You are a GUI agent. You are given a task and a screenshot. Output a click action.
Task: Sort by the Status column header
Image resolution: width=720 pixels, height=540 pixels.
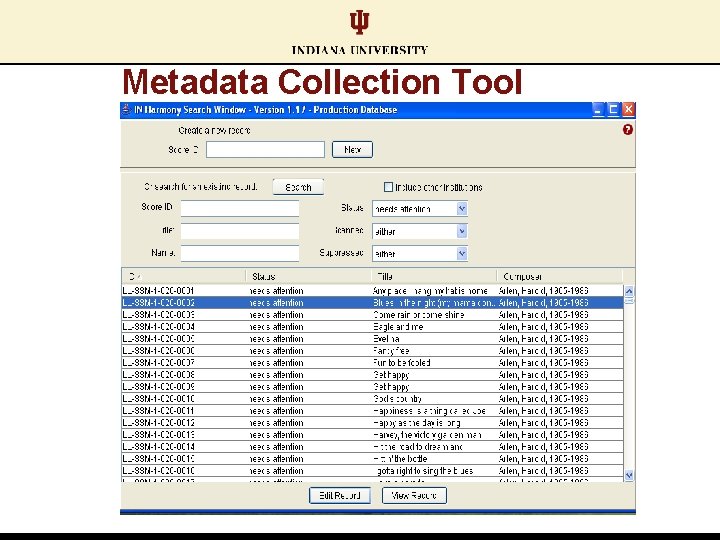[309, 276]
